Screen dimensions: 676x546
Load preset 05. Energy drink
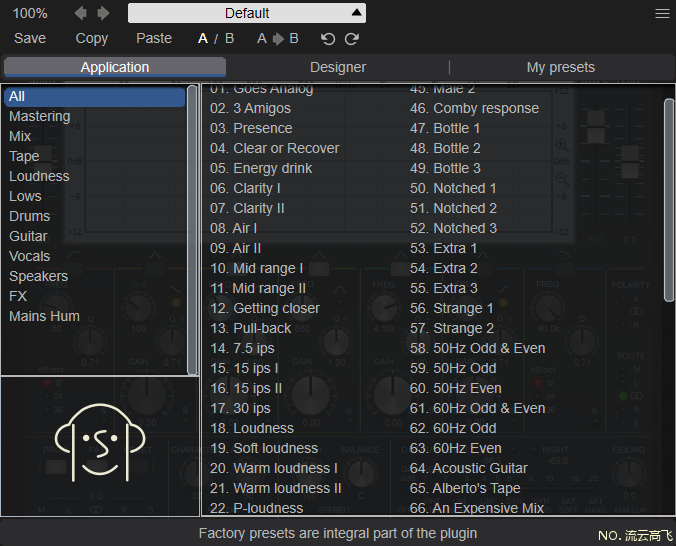[261, 168]
